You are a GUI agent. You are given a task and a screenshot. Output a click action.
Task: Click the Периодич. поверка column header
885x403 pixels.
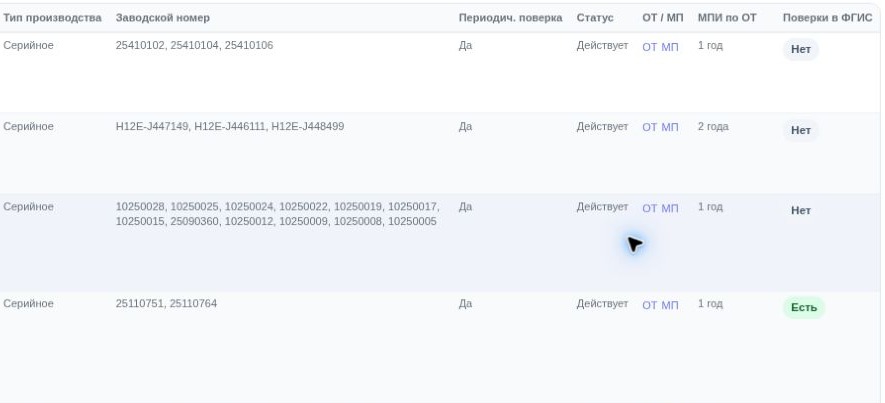click(x=510, y=17)
